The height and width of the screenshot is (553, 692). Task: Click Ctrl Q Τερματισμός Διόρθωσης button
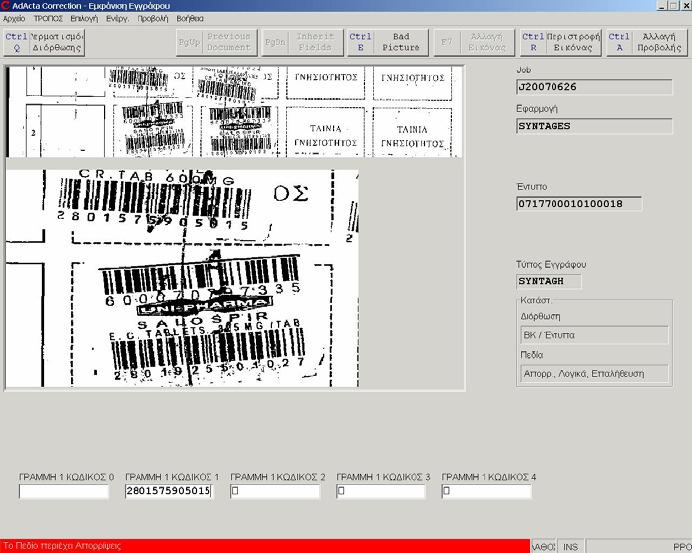(x=44, y=42)
